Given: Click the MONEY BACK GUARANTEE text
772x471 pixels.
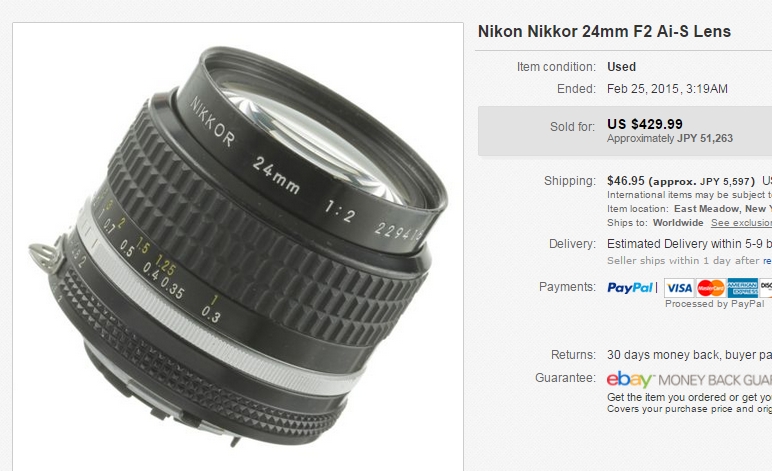Looking at the screenshot, I should pos(715,380).
